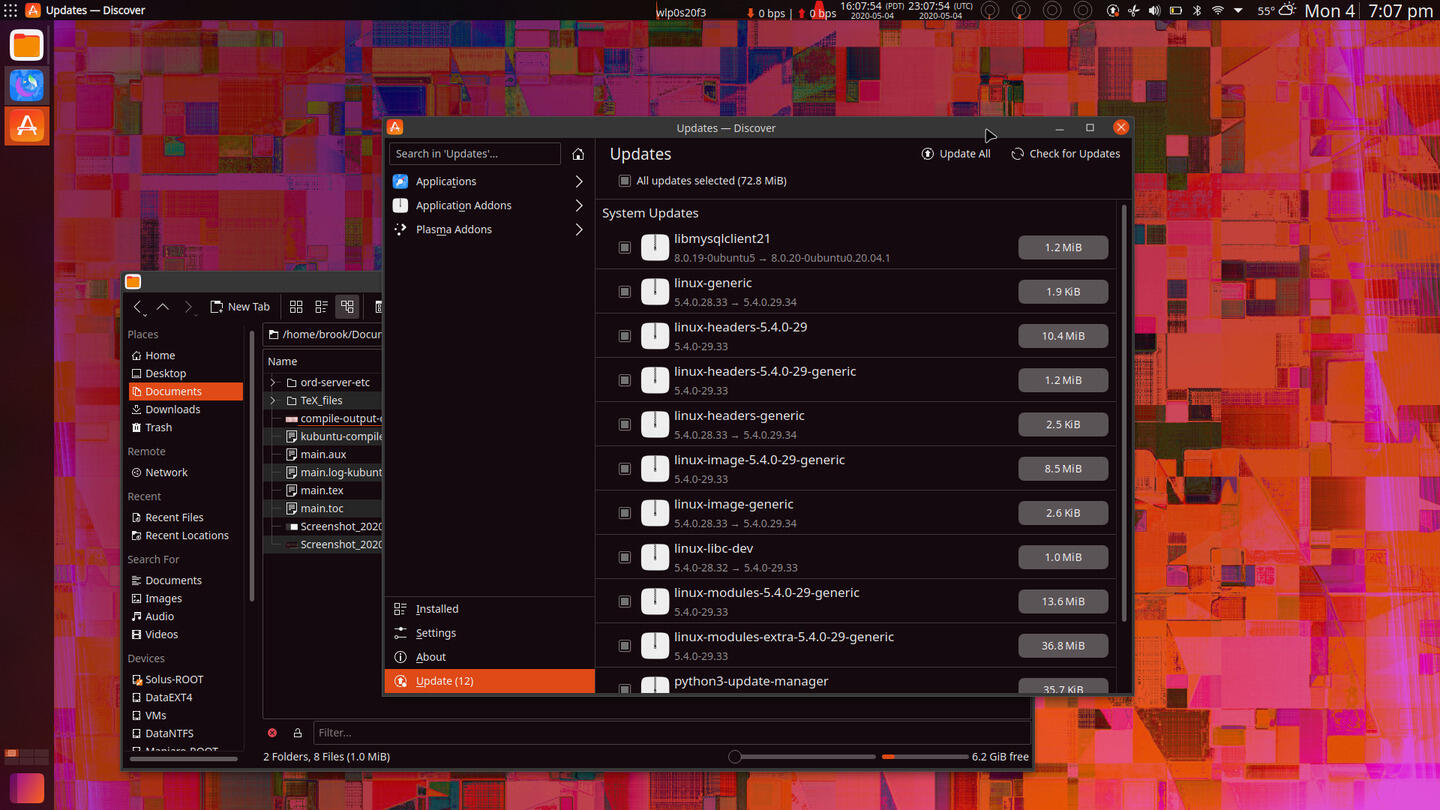Go up one folder in Dolphin
The width and height of the screenshot is (1440, 810).
tap(163, 307)
